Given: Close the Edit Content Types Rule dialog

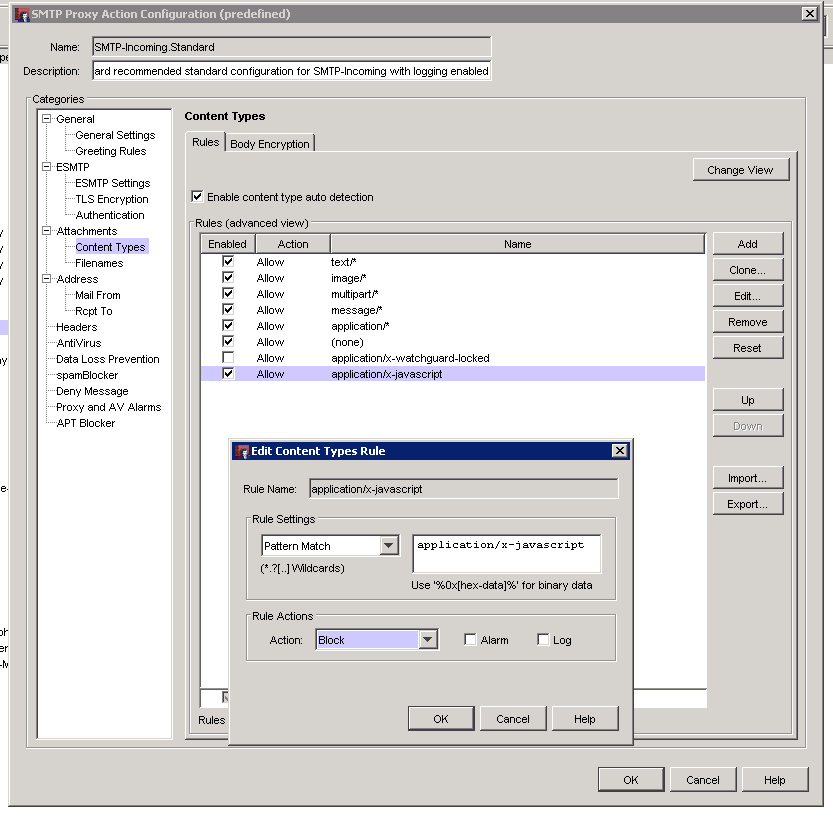Looking at the screenshot, I should (620, 451).
